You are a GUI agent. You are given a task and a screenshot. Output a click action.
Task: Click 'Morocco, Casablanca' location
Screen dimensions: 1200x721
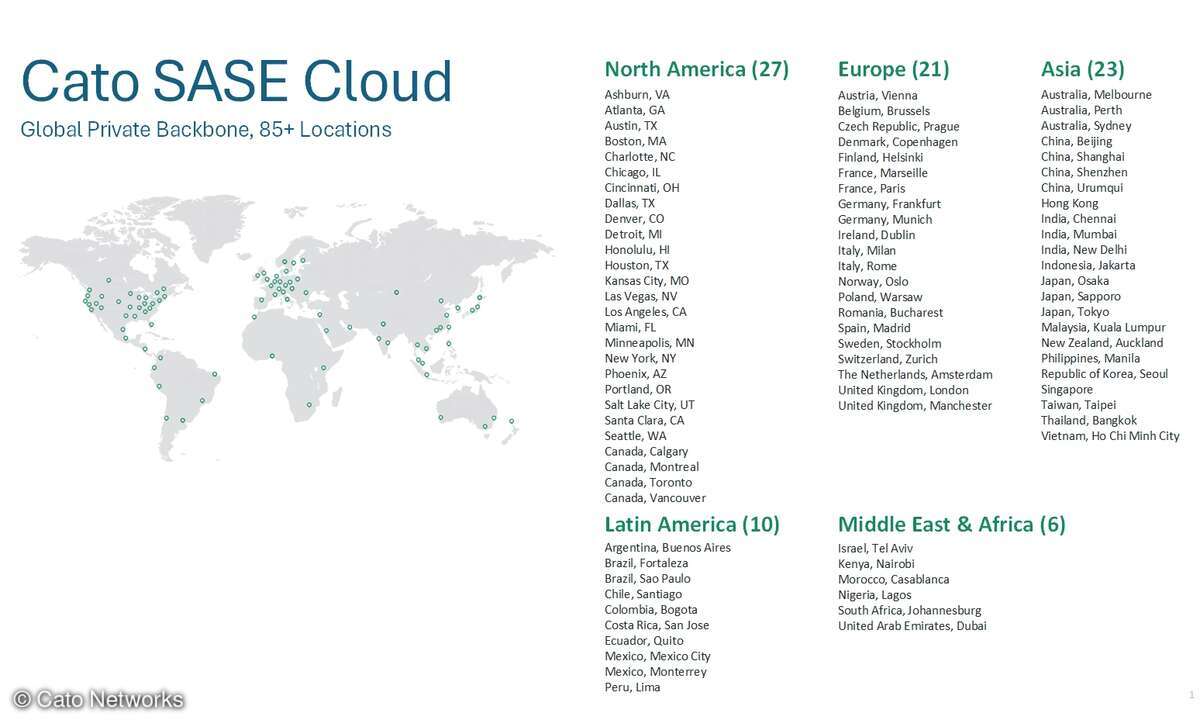(x=894, y=580)
